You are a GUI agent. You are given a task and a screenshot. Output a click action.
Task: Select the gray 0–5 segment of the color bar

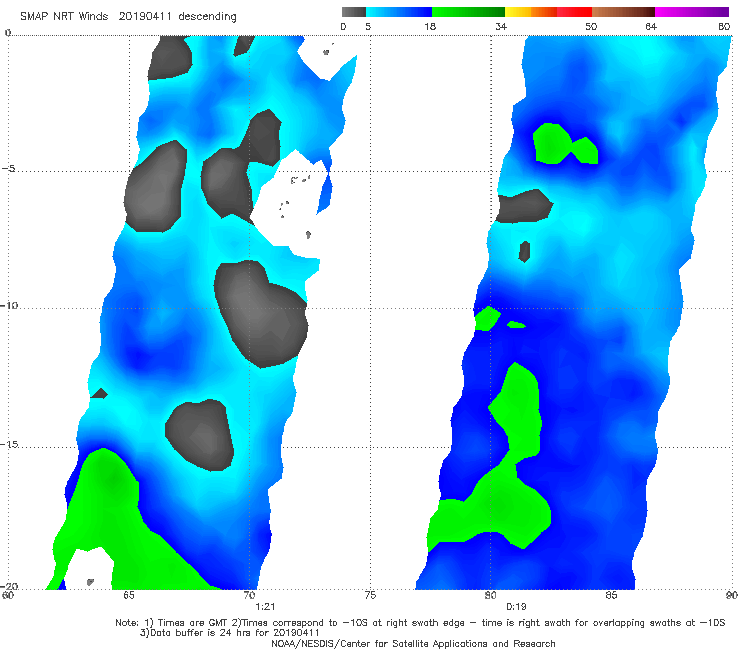pyautogui.click(x=353, y=12)
